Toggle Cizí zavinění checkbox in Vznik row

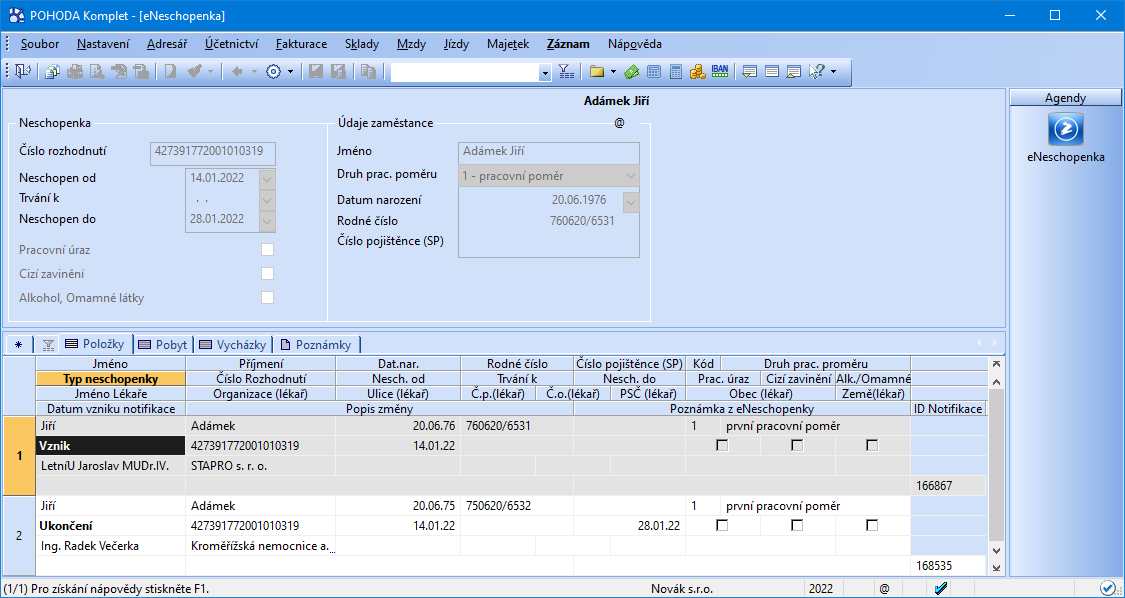point(797,446)
